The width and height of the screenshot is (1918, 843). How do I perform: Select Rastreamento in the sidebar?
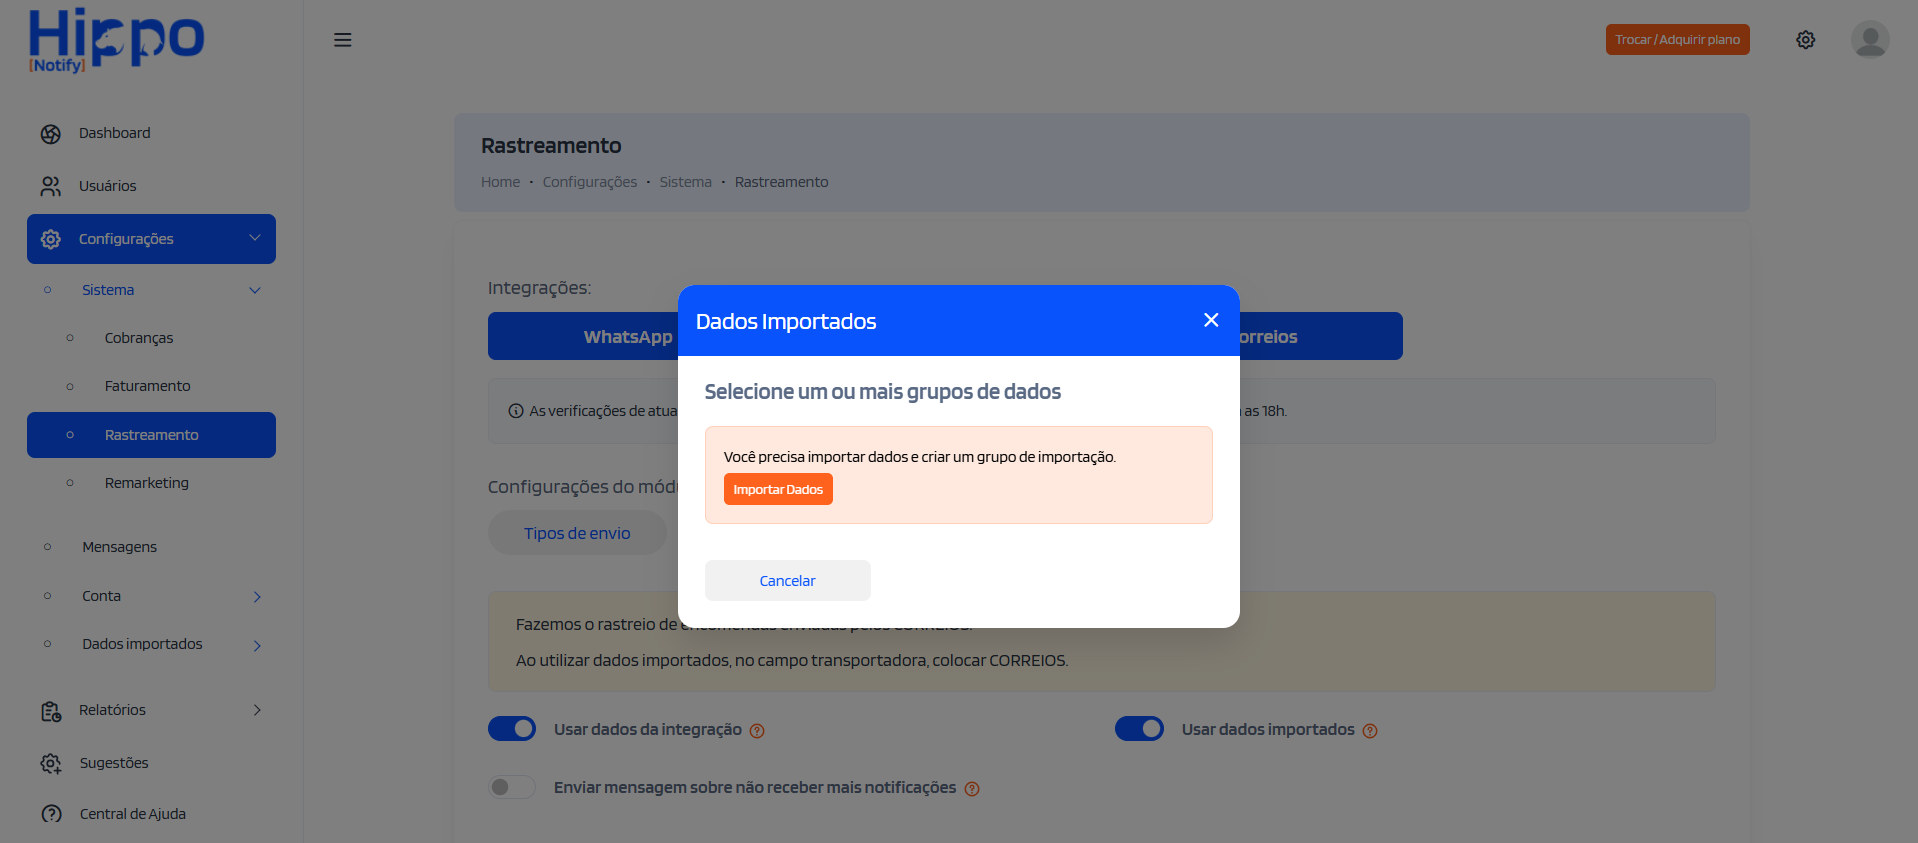151,435
